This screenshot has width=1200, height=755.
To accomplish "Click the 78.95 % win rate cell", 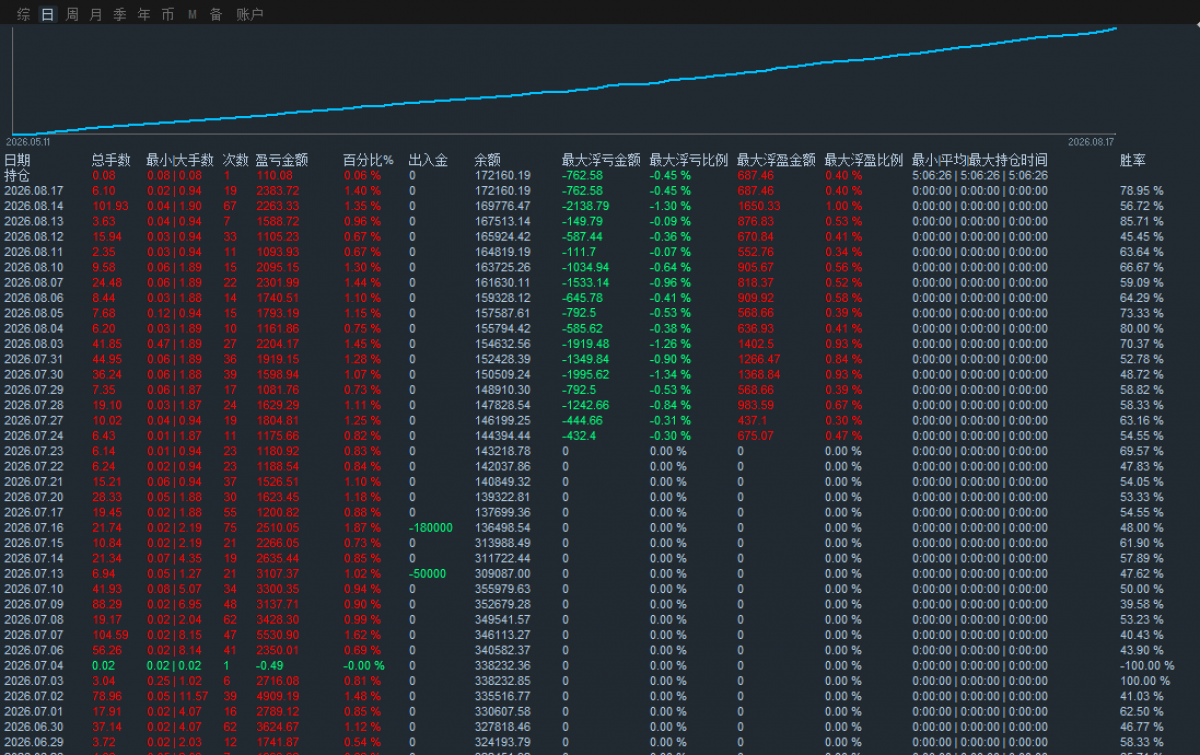I will pos(1142,191).
